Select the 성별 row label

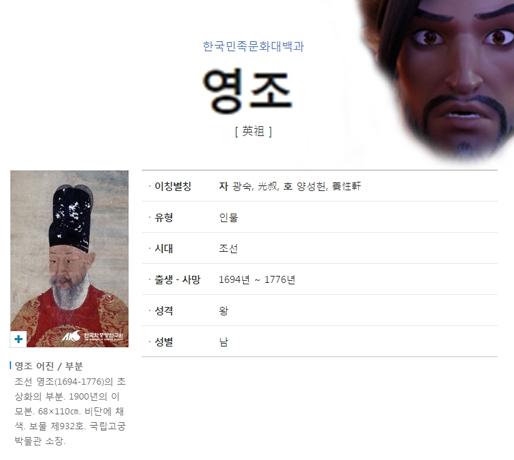(x=163, y=342)
